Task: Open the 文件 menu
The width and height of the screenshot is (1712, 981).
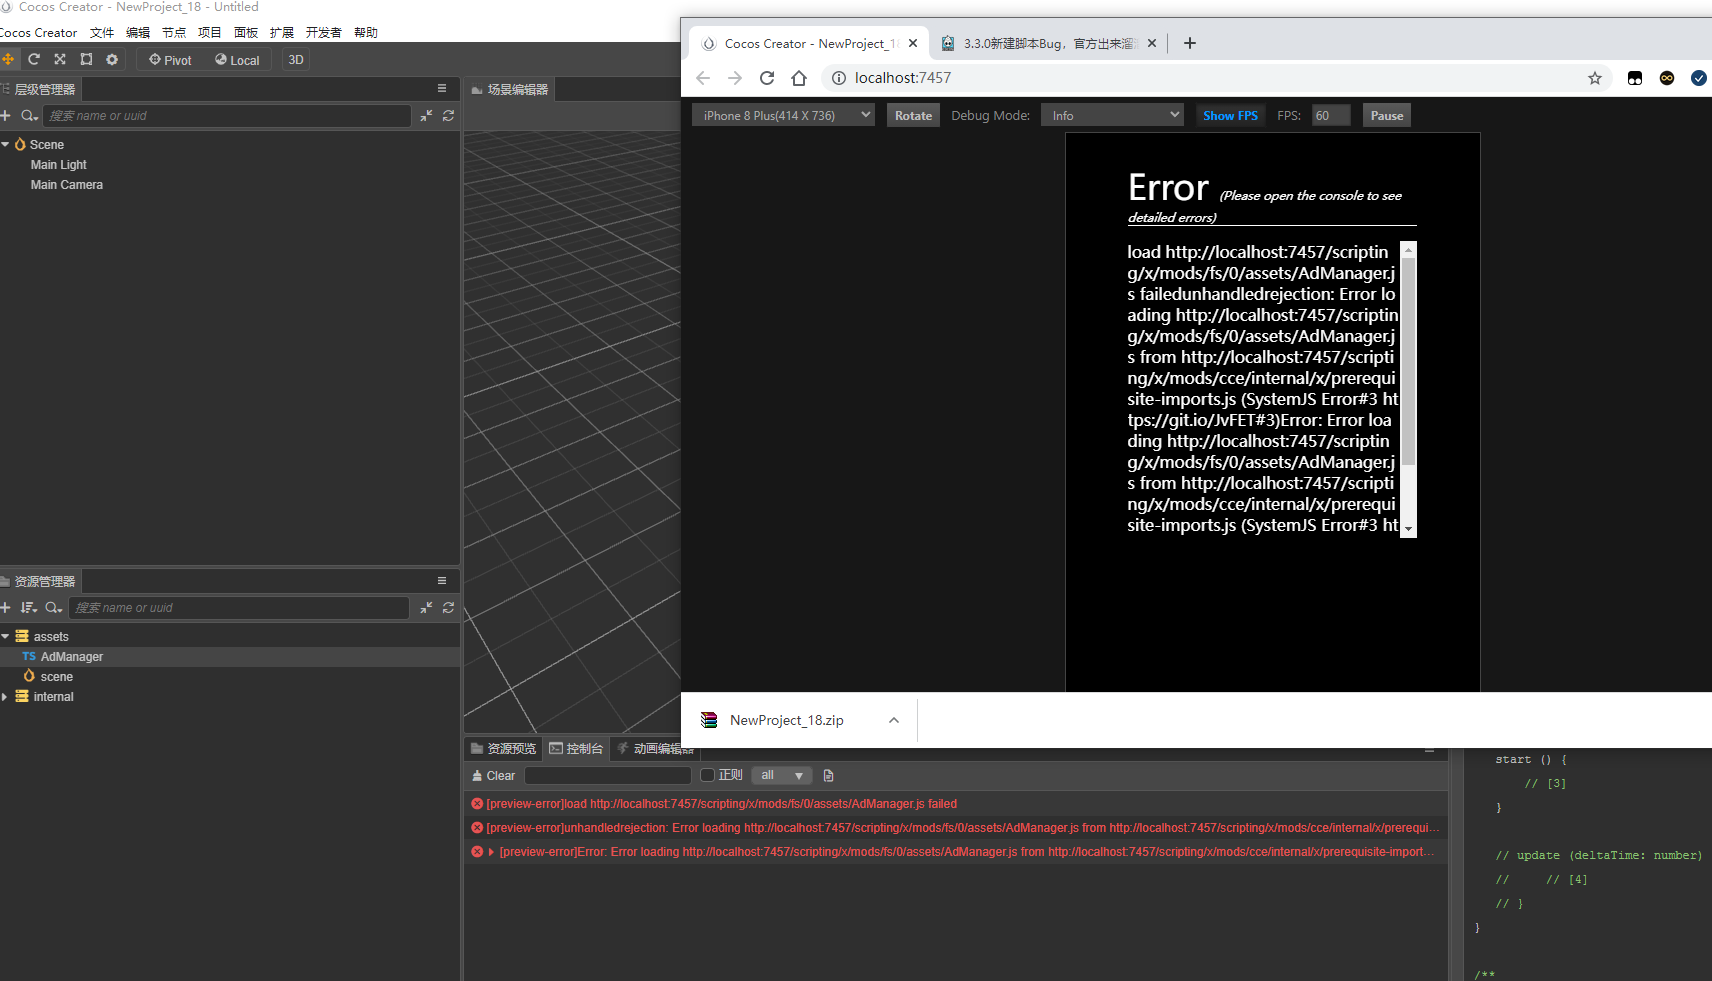Action: coord(102,33)
